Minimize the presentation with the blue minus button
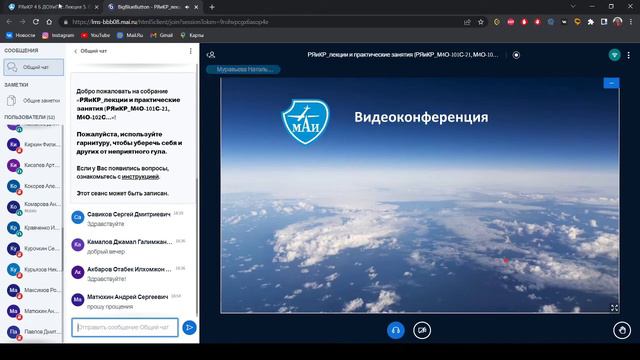 click(611, 83)
